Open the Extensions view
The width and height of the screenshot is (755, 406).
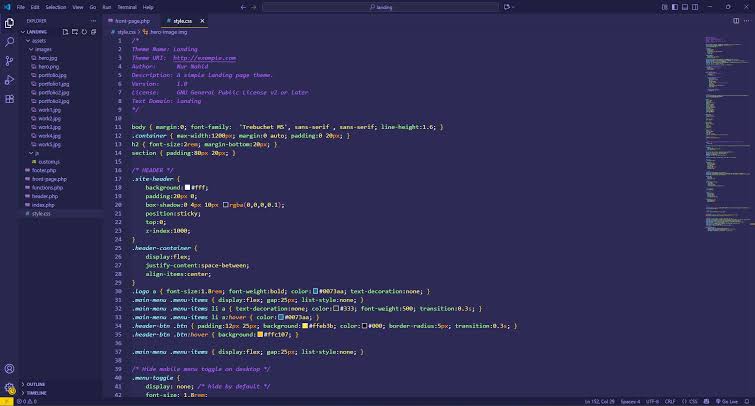point(9,99)
